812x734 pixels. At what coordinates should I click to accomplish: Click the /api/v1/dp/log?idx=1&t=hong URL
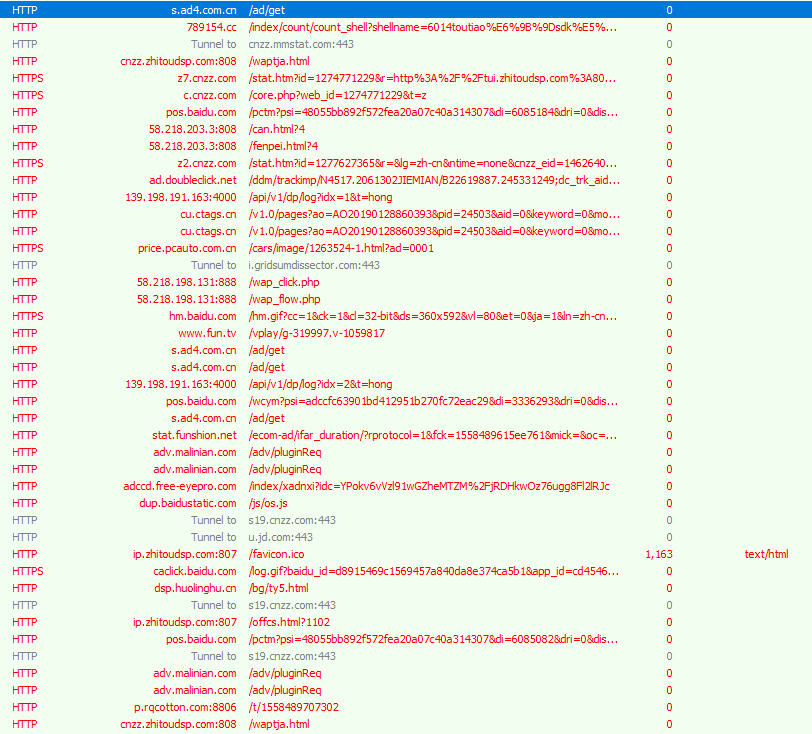coord(320,197)
